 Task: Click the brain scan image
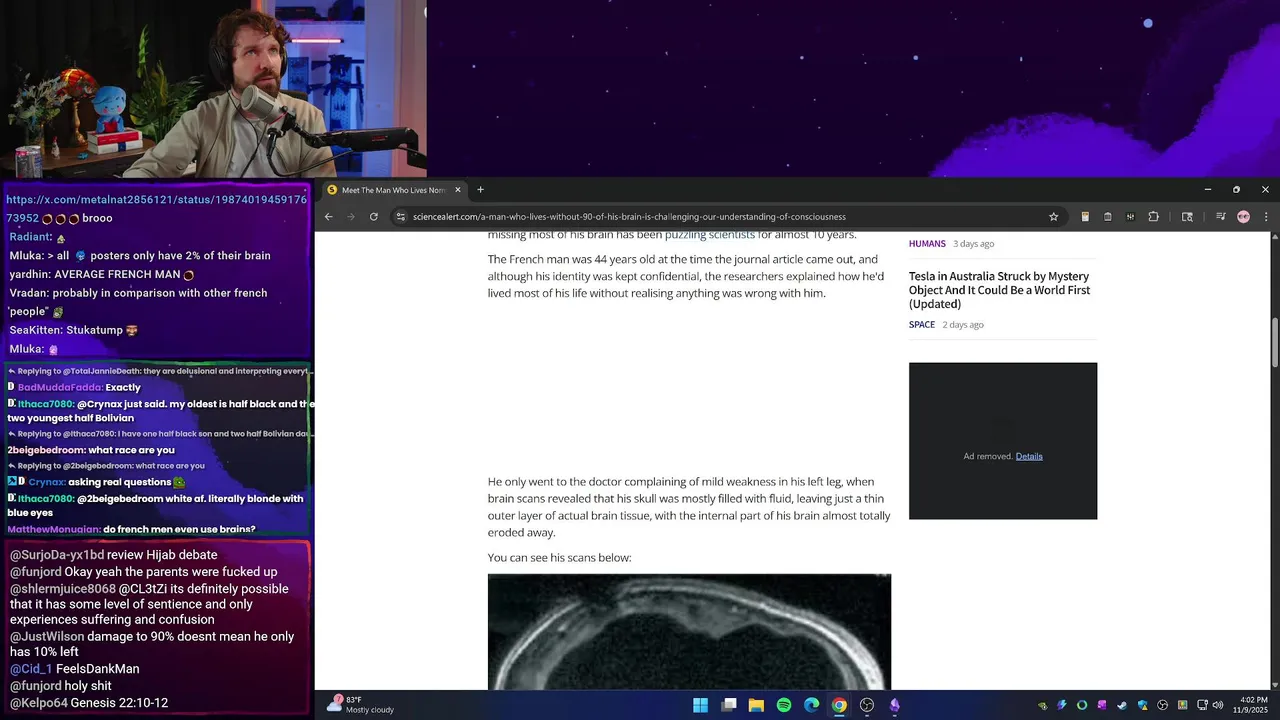(x=689, y=632)
